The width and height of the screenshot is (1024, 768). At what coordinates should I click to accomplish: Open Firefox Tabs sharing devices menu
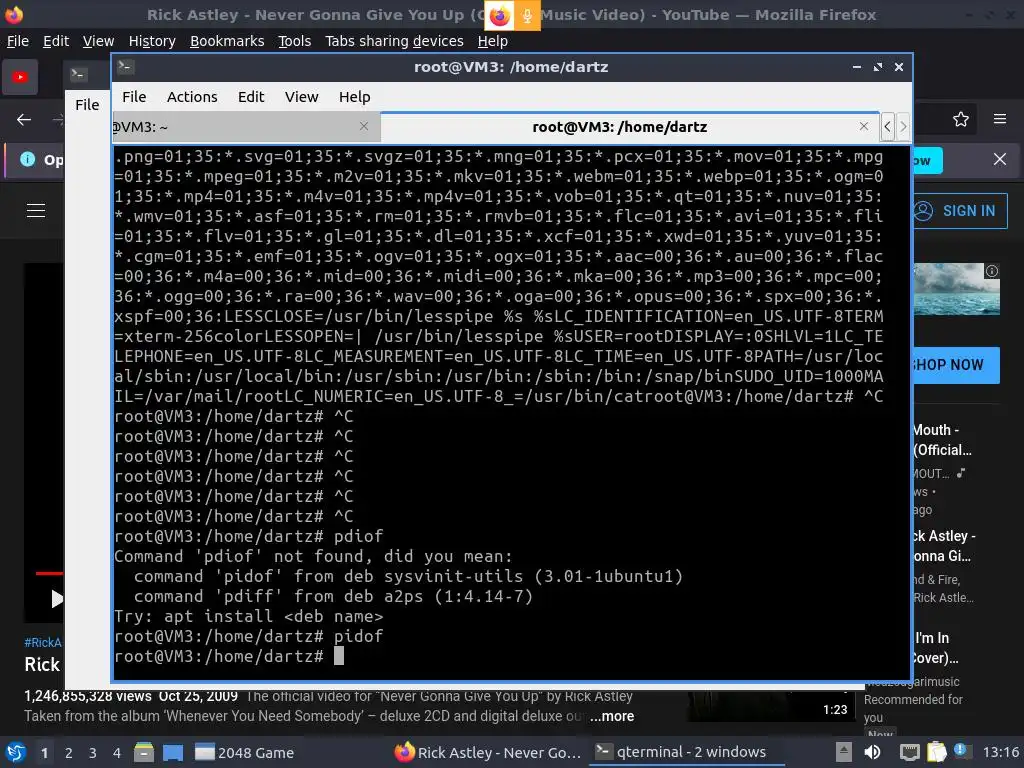(394, 41)
